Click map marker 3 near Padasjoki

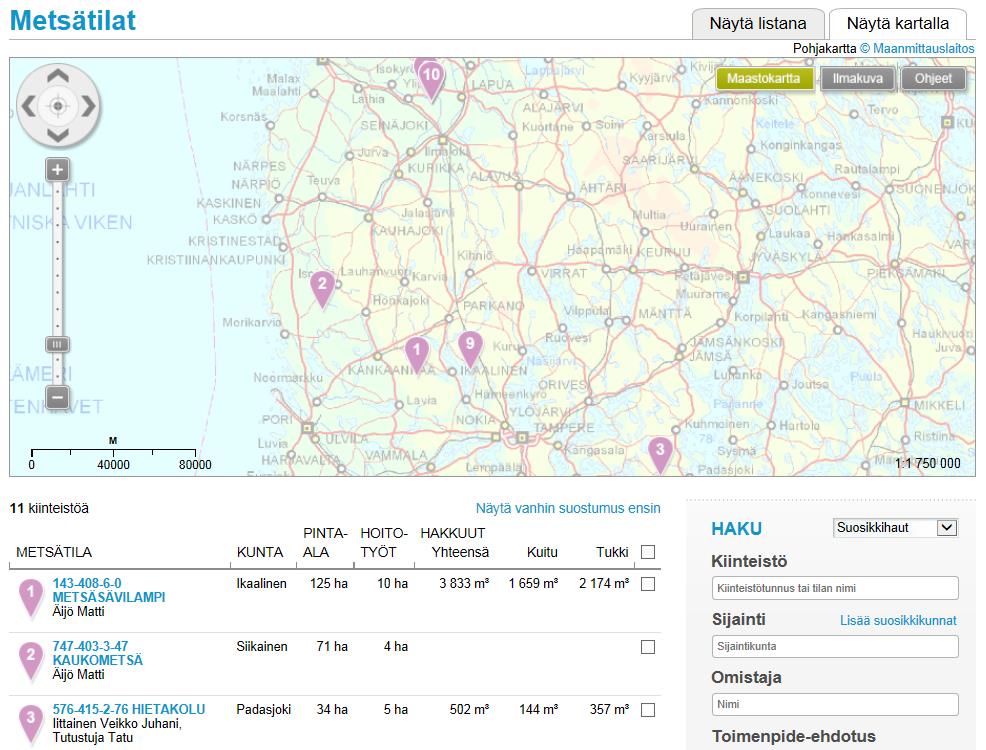point(660,455)
